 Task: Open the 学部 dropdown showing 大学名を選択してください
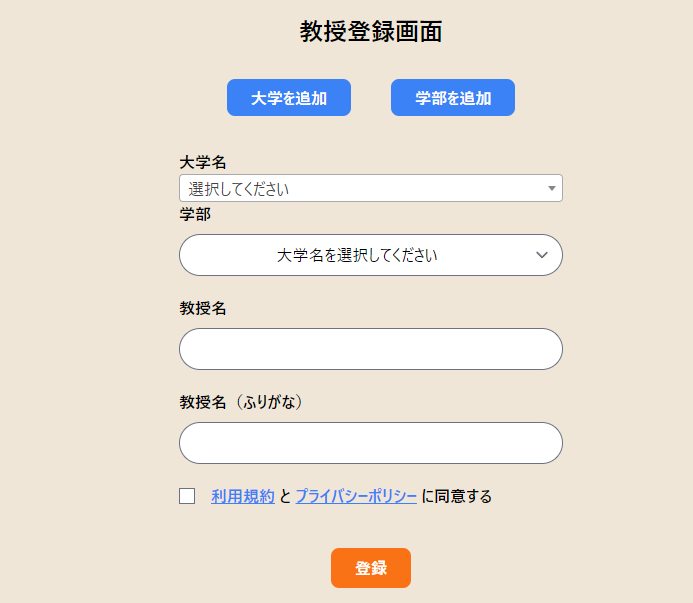[371, 255]
